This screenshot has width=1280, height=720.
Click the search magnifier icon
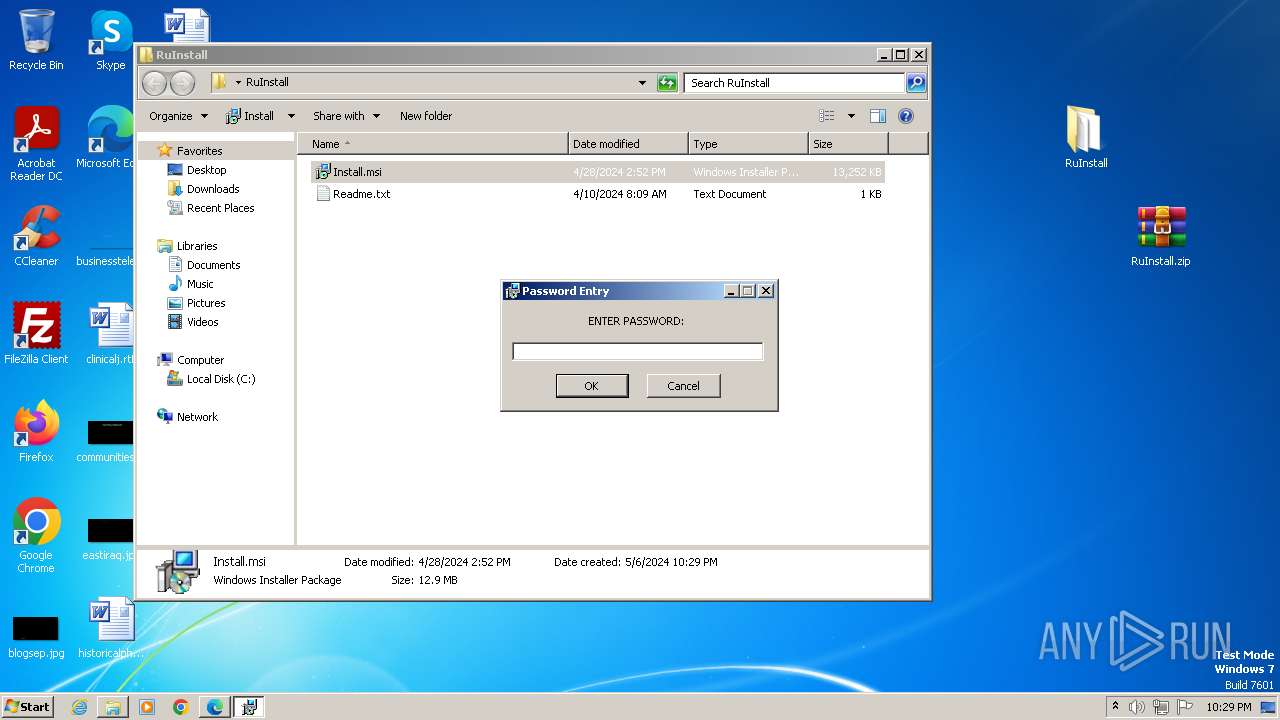pyautogui.click(x=915, y=83)
